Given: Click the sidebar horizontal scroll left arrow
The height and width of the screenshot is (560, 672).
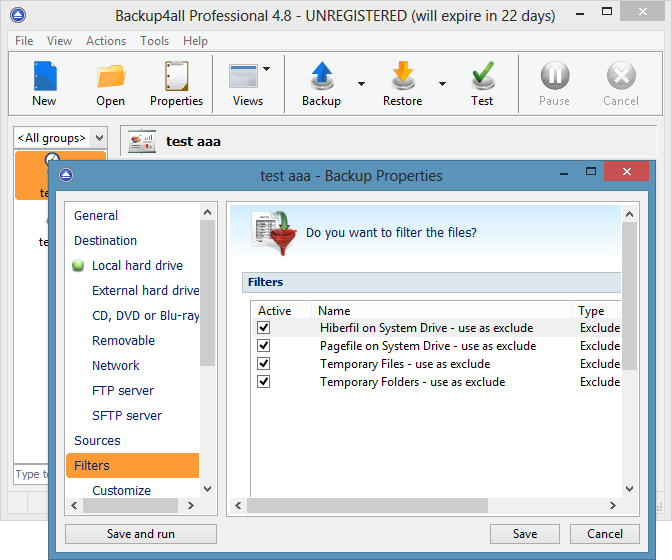Looking at the screenshot, I should (x=75, y=506).
